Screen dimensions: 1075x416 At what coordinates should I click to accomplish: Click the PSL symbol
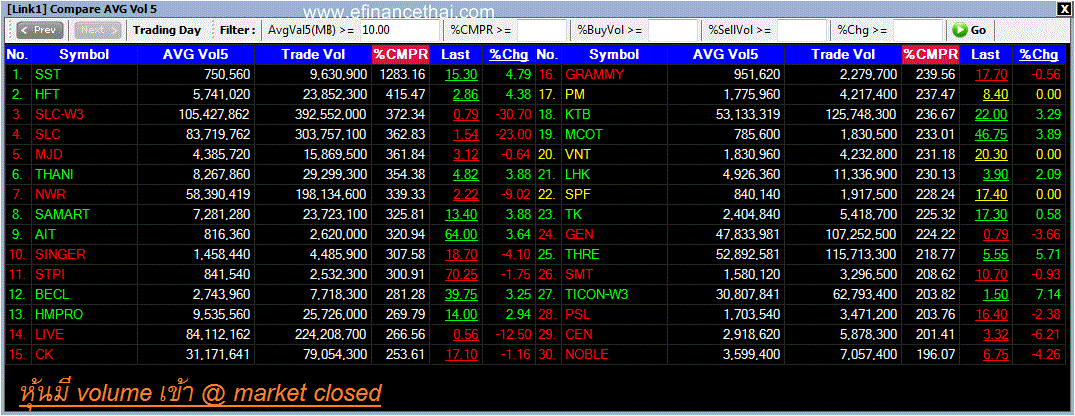click(x=577, y=315)
